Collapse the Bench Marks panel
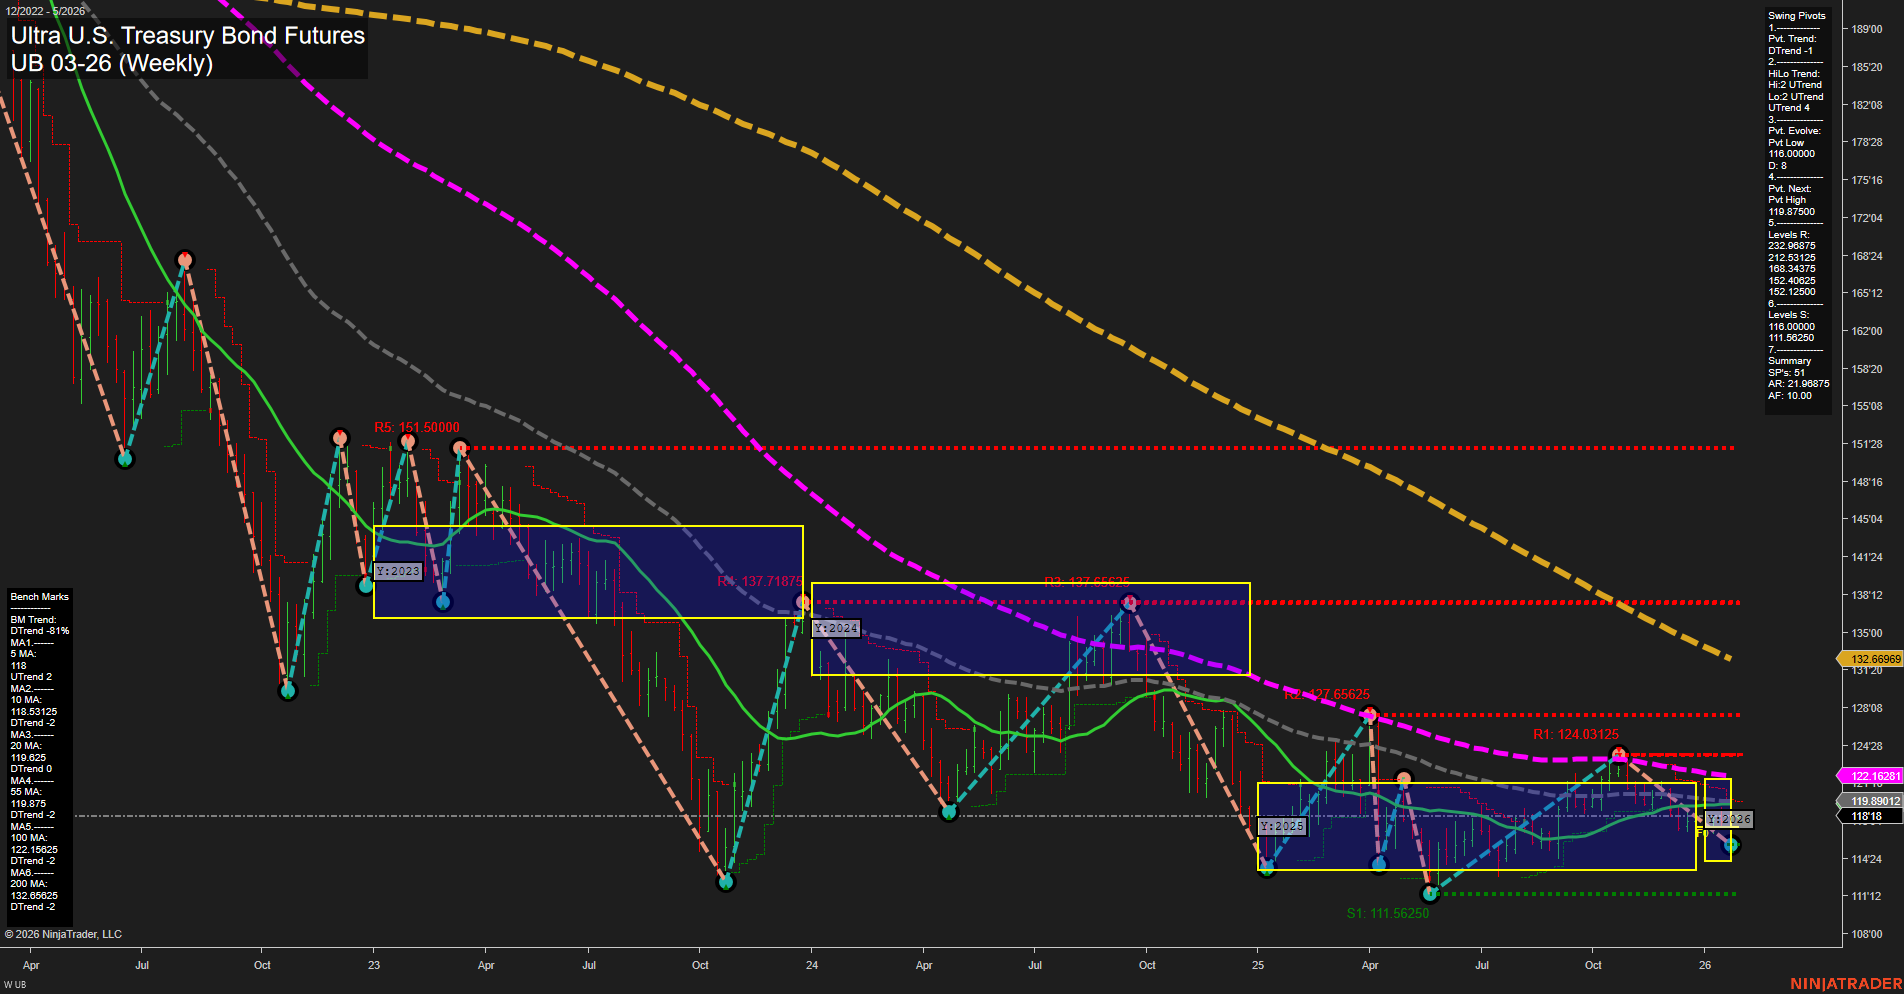1904x994 pixels. pos(37,596)
